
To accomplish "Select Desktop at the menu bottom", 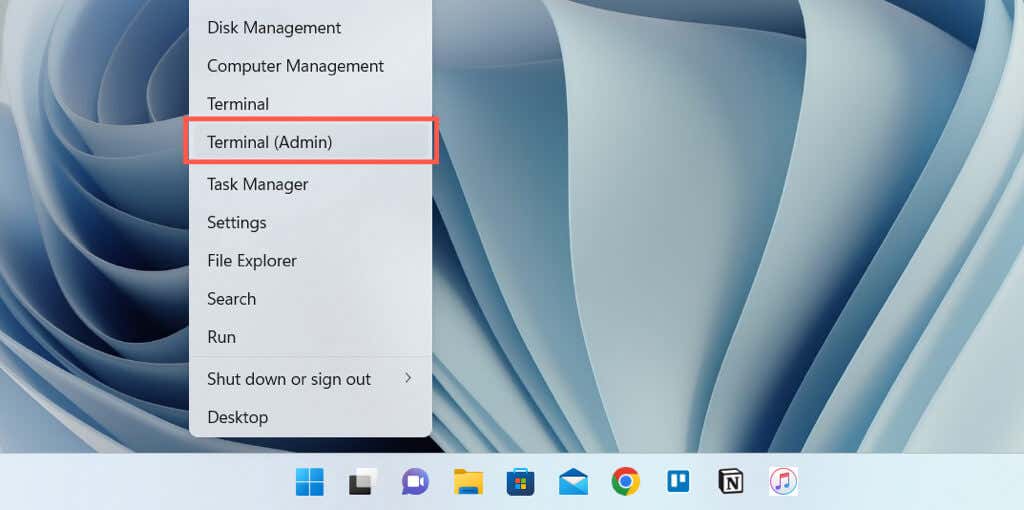I will coord(310,417).
